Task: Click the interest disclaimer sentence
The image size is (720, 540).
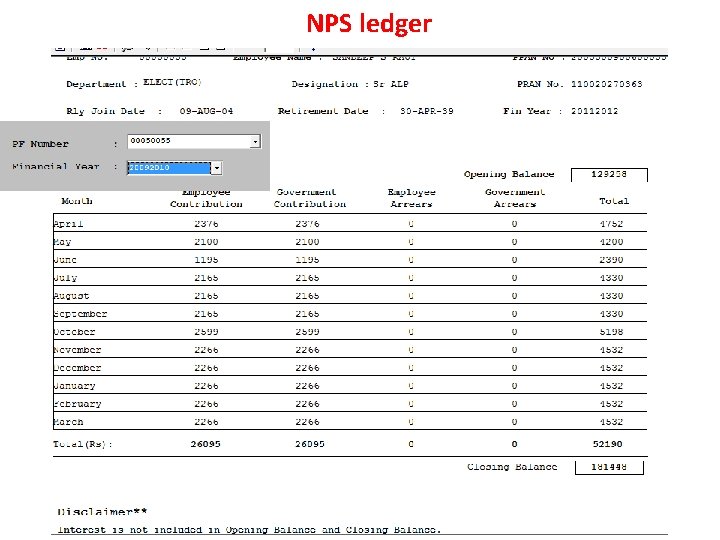Action: (249, 530)
